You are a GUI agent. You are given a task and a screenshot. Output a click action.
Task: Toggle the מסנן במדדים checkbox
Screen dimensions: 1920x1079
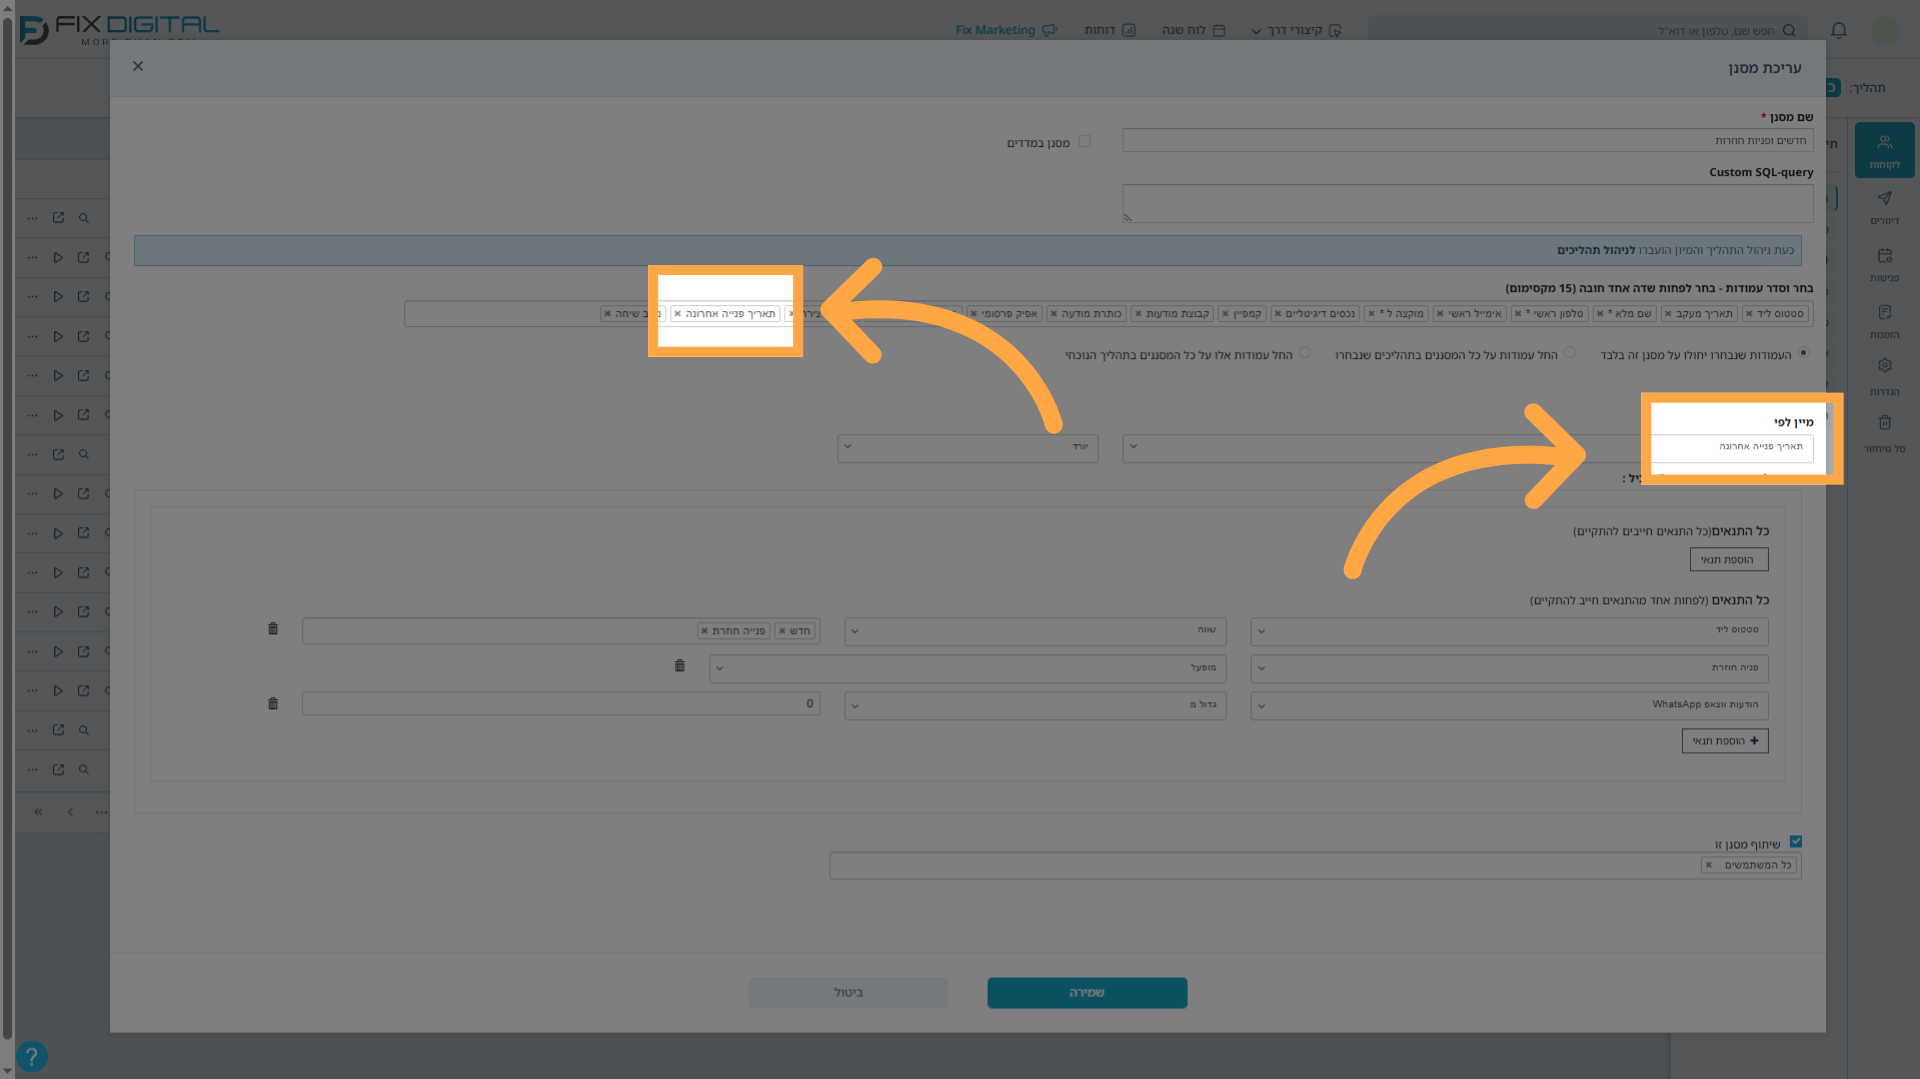pos(1084,142)
